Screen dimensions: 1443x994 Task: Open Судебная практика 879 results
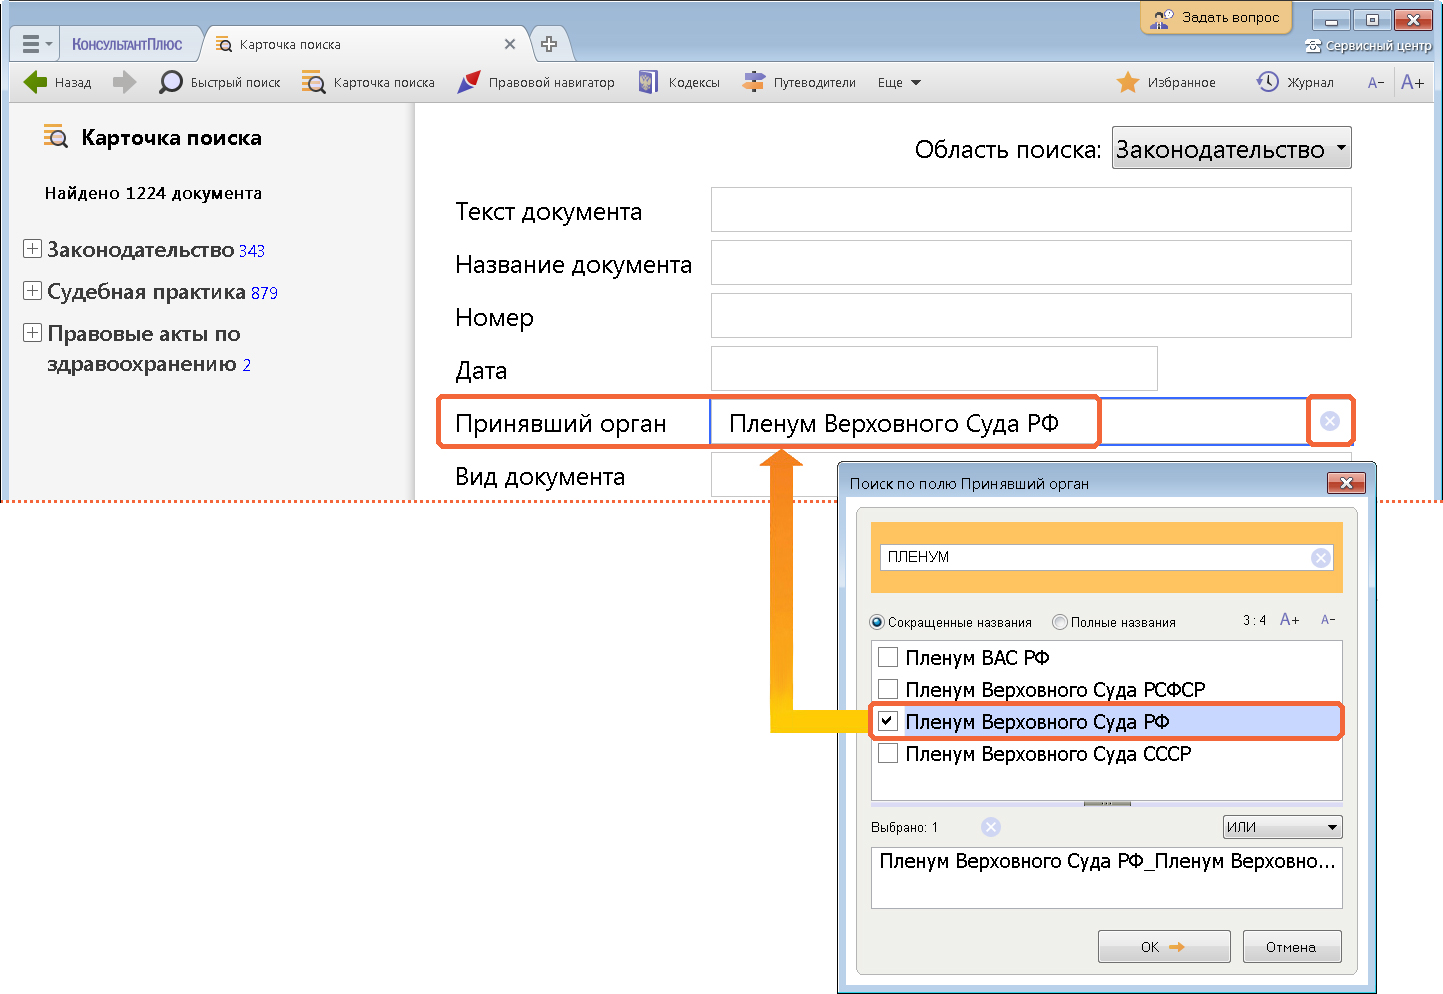coord(162,292)
